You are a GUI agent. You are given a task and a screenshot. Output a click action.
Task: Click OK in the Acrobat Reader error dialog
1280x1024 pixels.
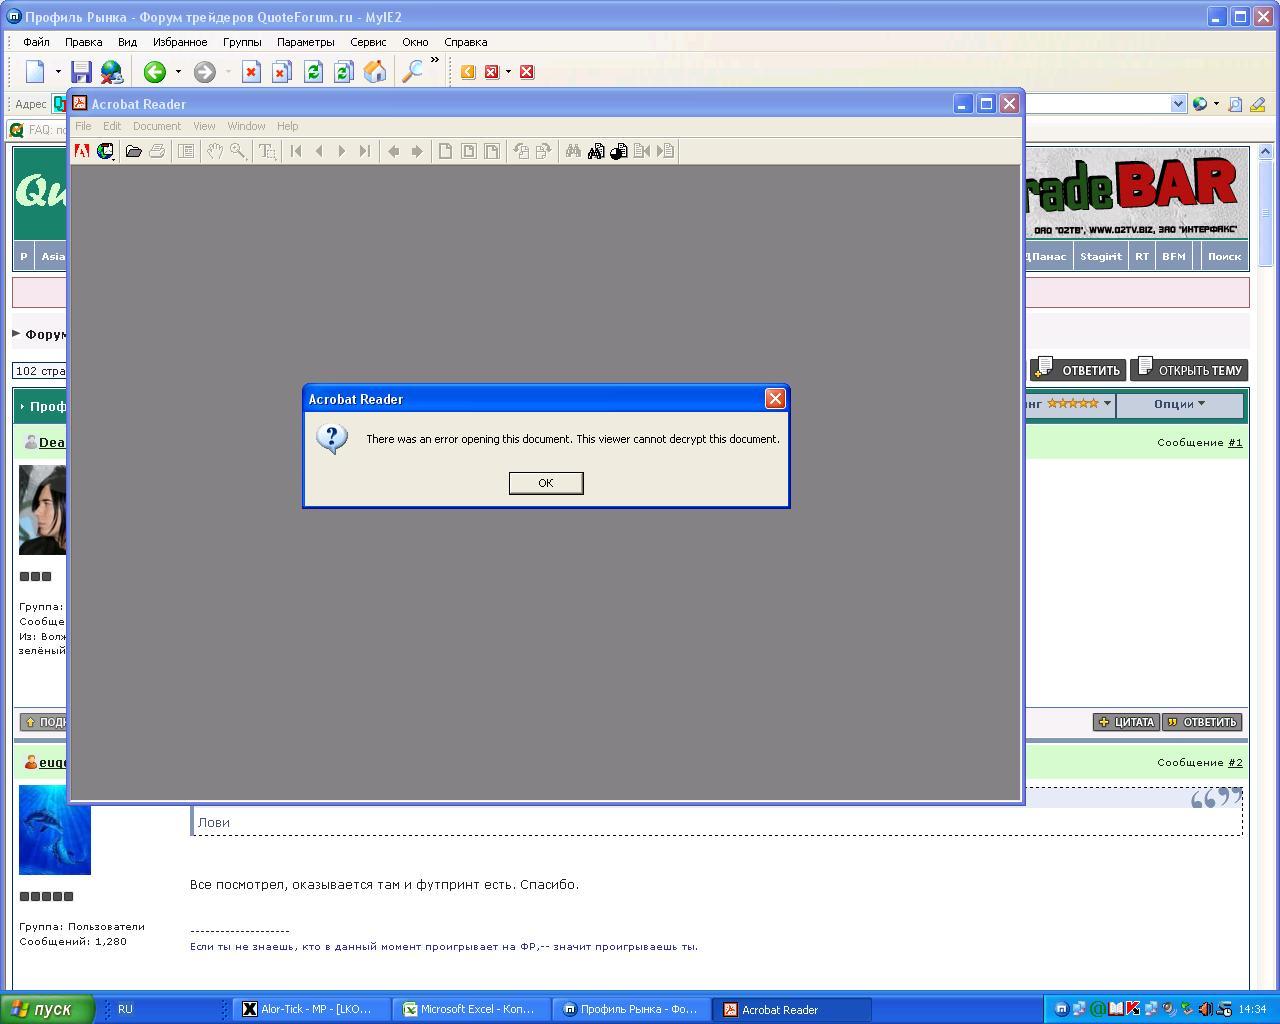[x=545, y=483]
